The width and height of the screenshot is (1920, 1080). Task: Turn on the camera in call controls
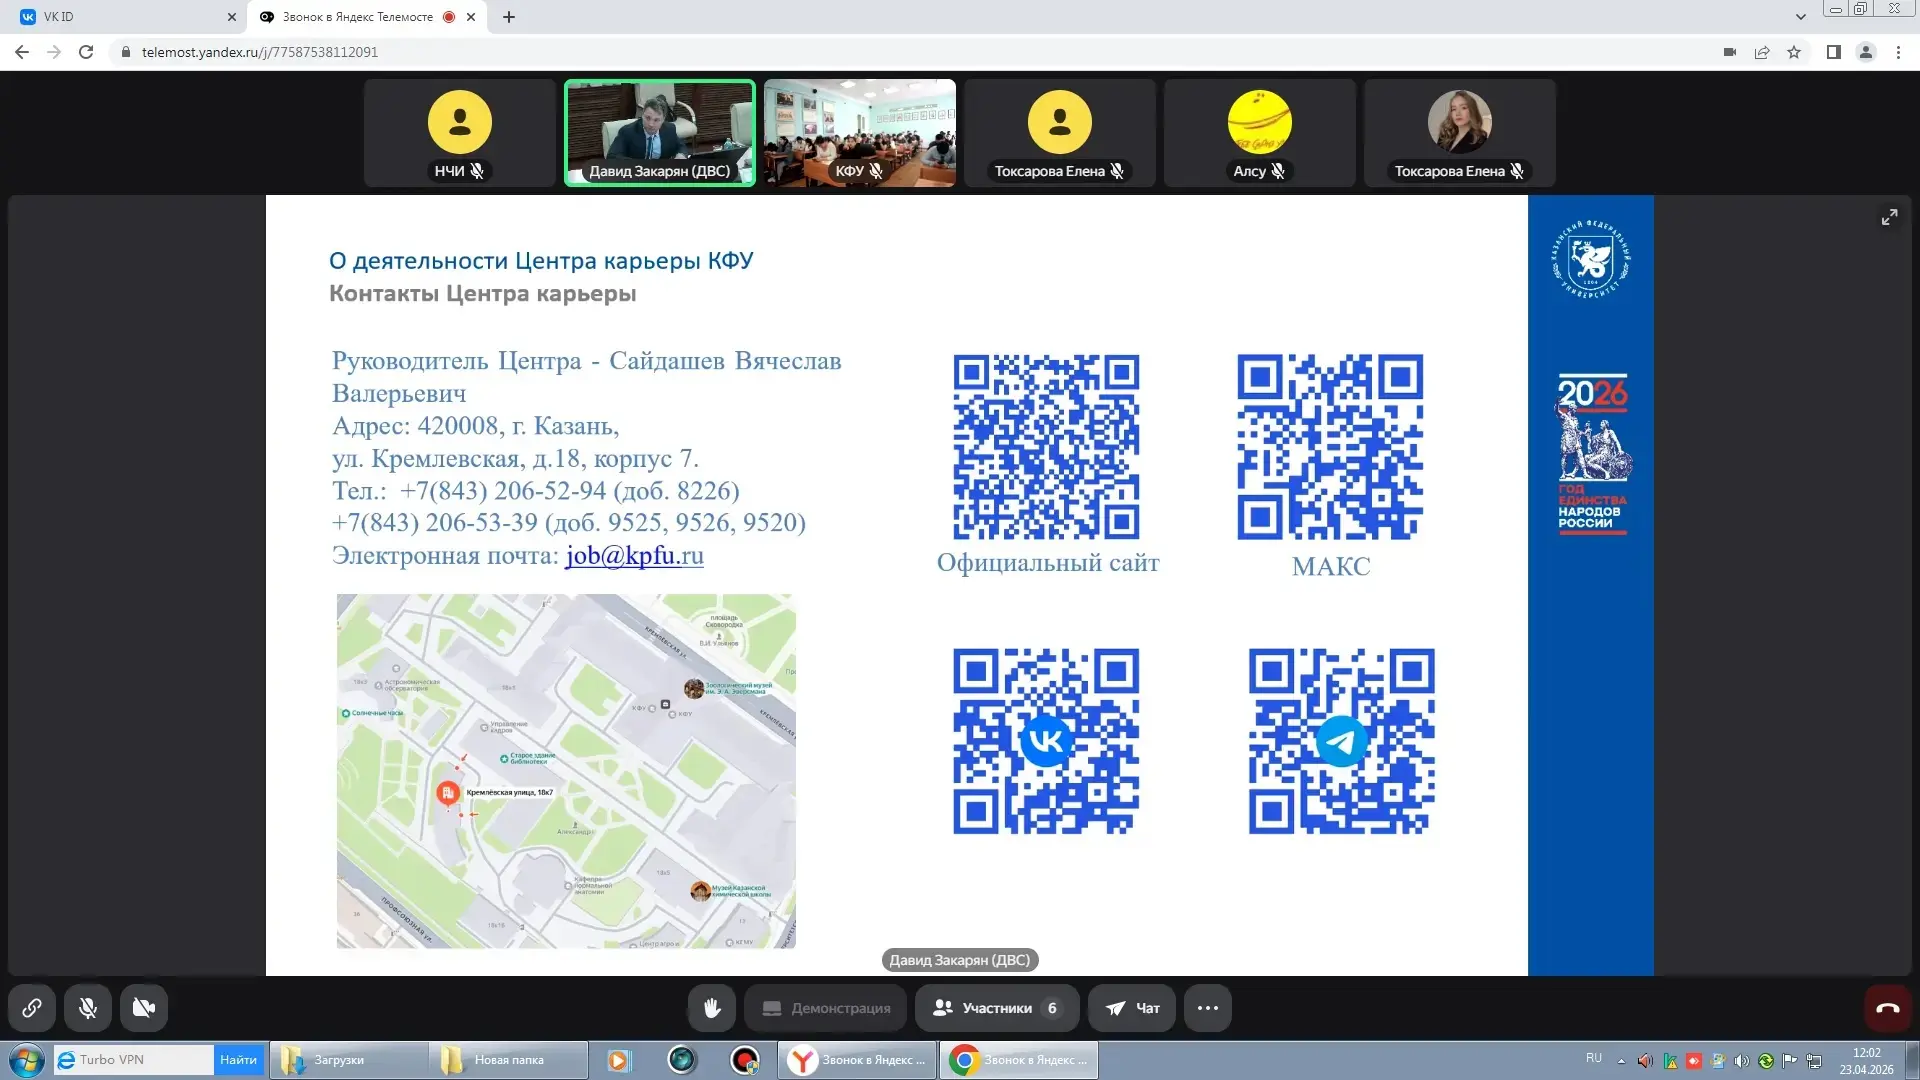pyautogui.click(x=144, y=1008)
